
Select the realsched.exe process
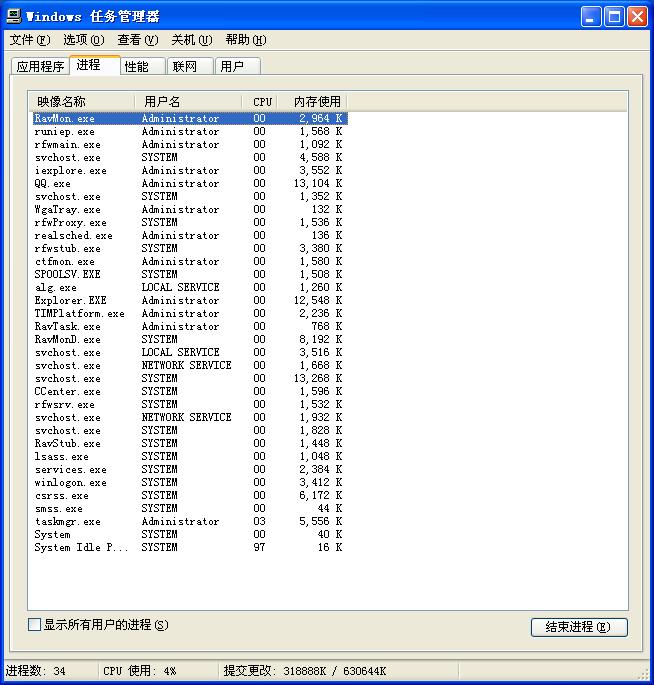190,235
